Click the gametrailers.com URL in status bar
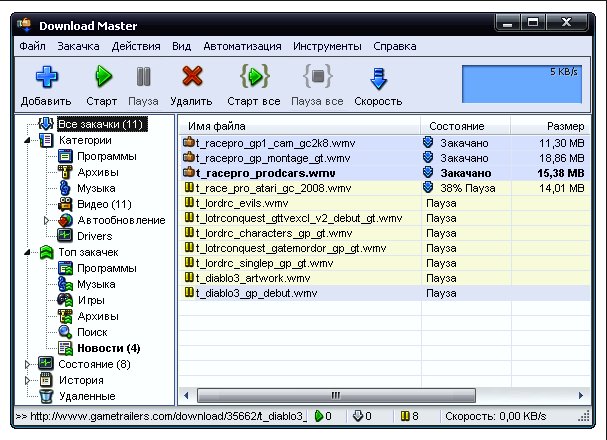The image size is (607, 440). (161, 416)
